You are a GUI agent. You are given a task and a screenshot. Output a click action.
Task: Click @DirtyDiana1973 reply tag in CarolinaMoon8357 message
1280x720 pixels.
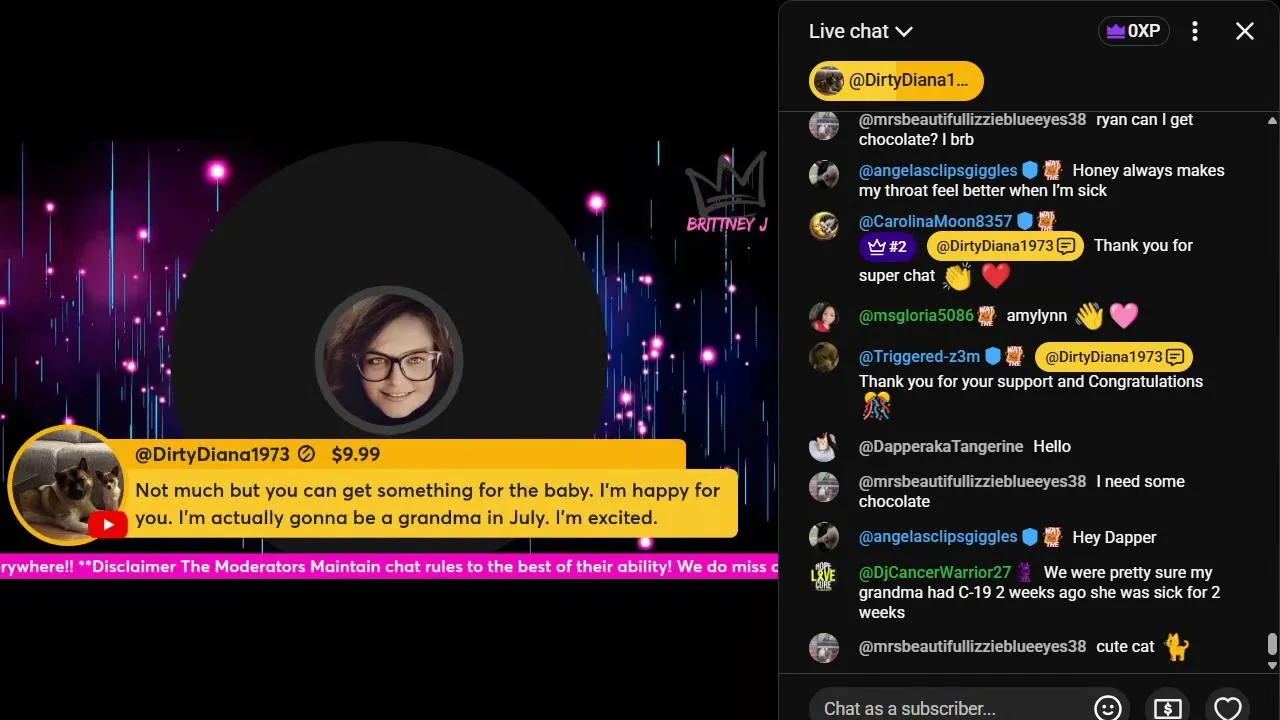coord(1005,246)
